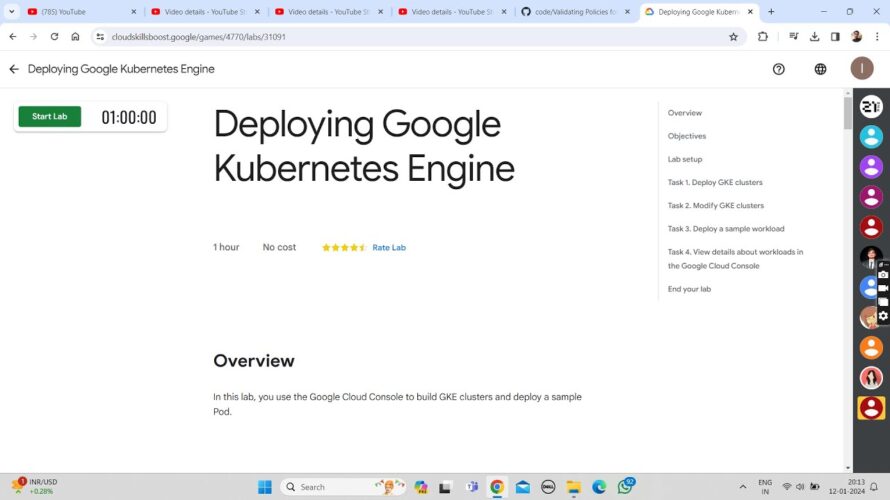
Task: Click the camera screenshot icon in floating toolbar
Action: (x=883, y=275)
